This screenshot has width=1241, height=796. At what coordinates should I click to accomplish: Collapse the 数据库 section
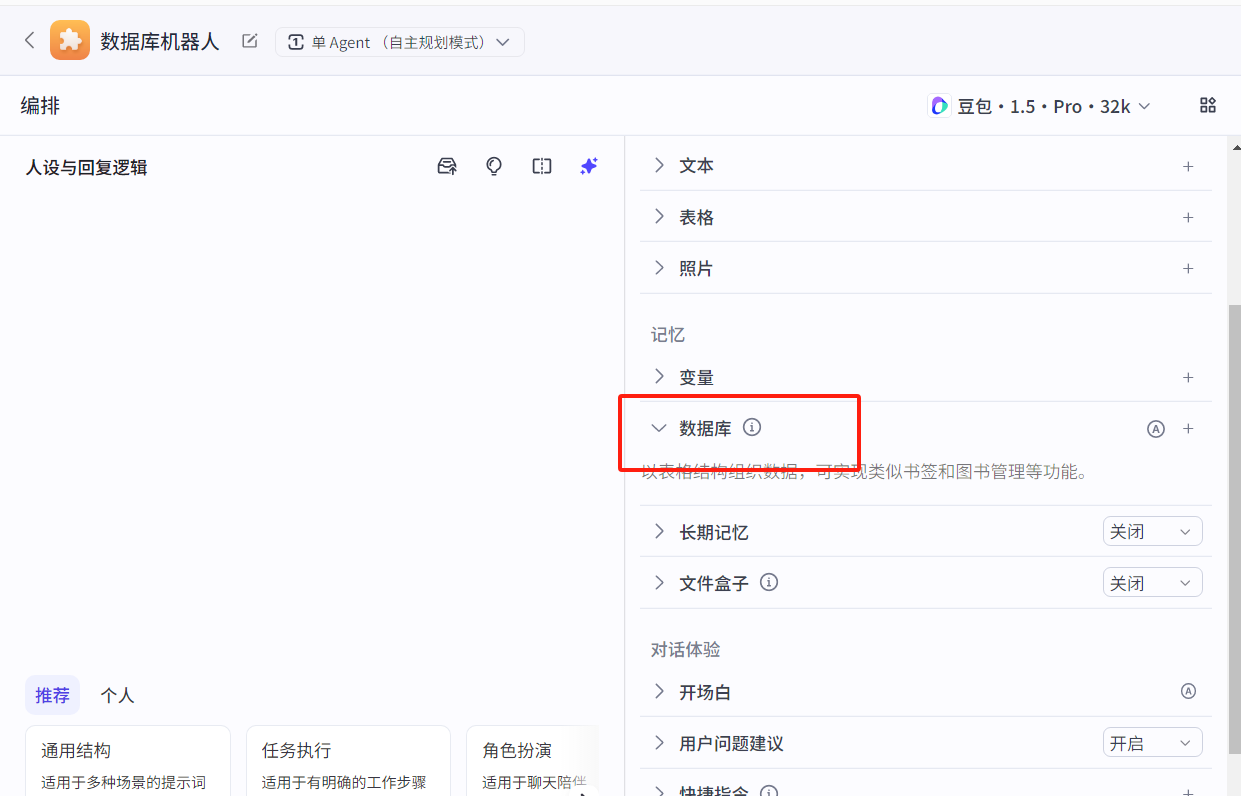point(658,428)
